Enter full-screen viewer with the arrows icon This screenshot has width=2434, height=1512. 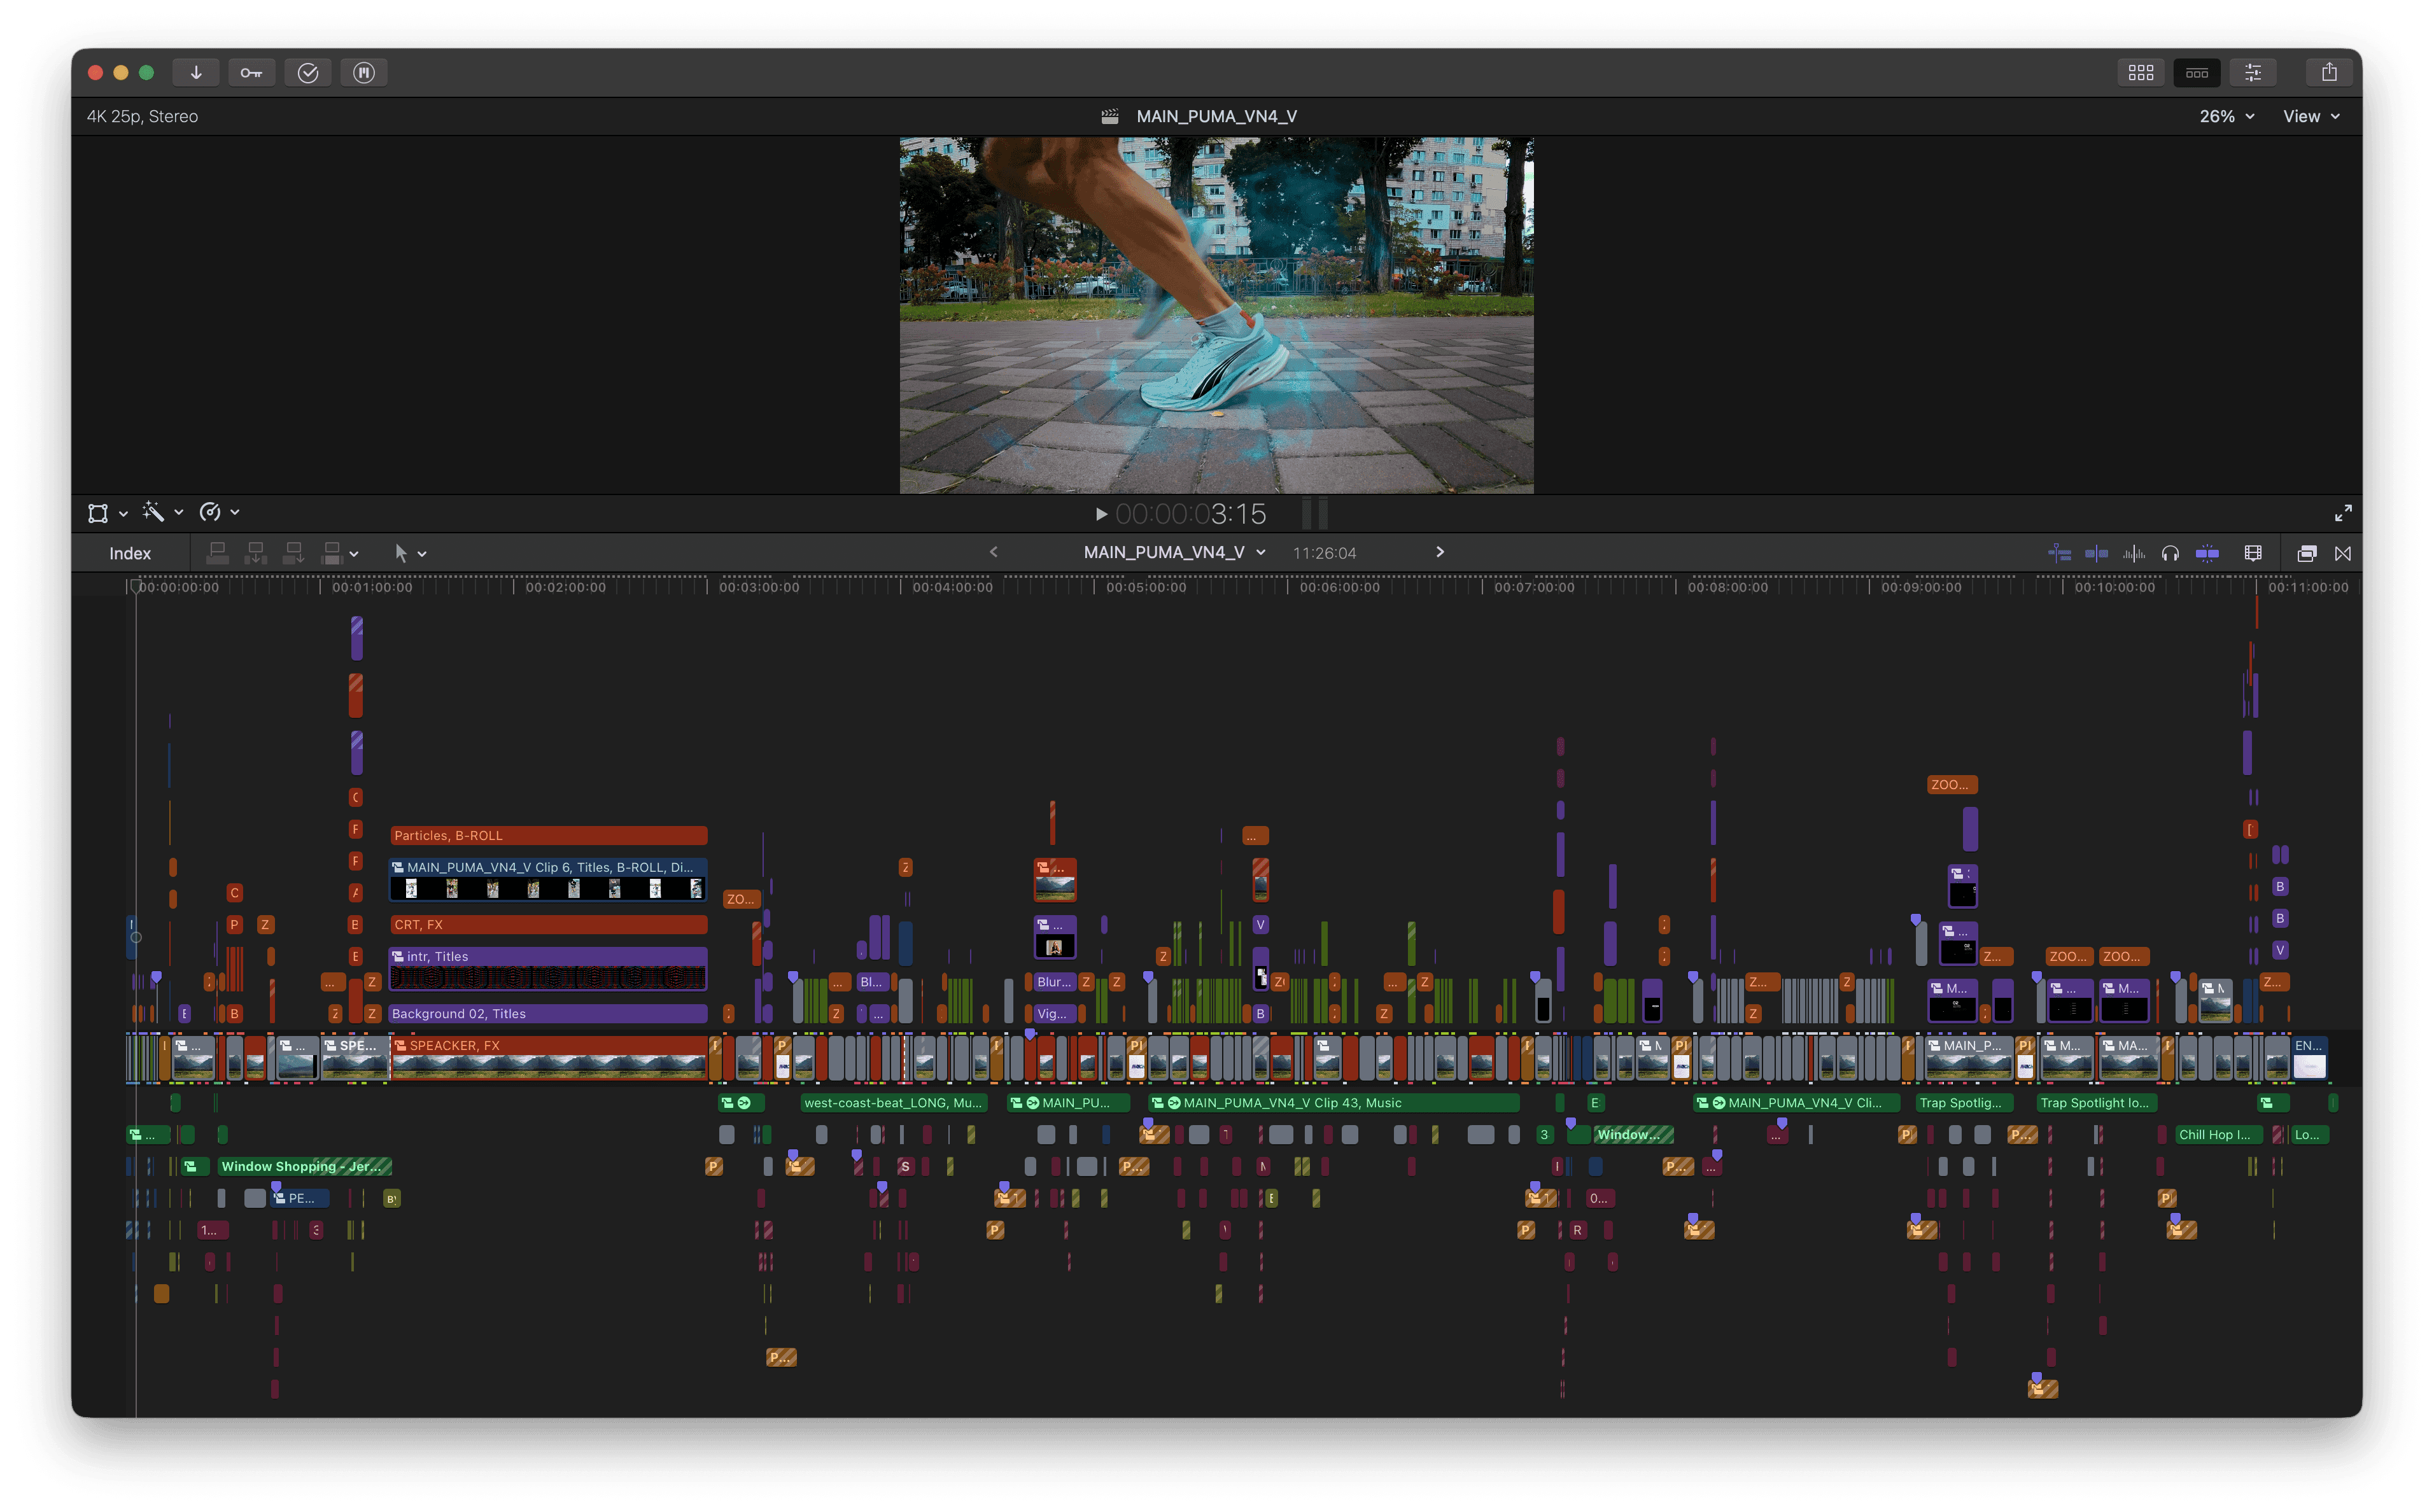pos(2343,513)
